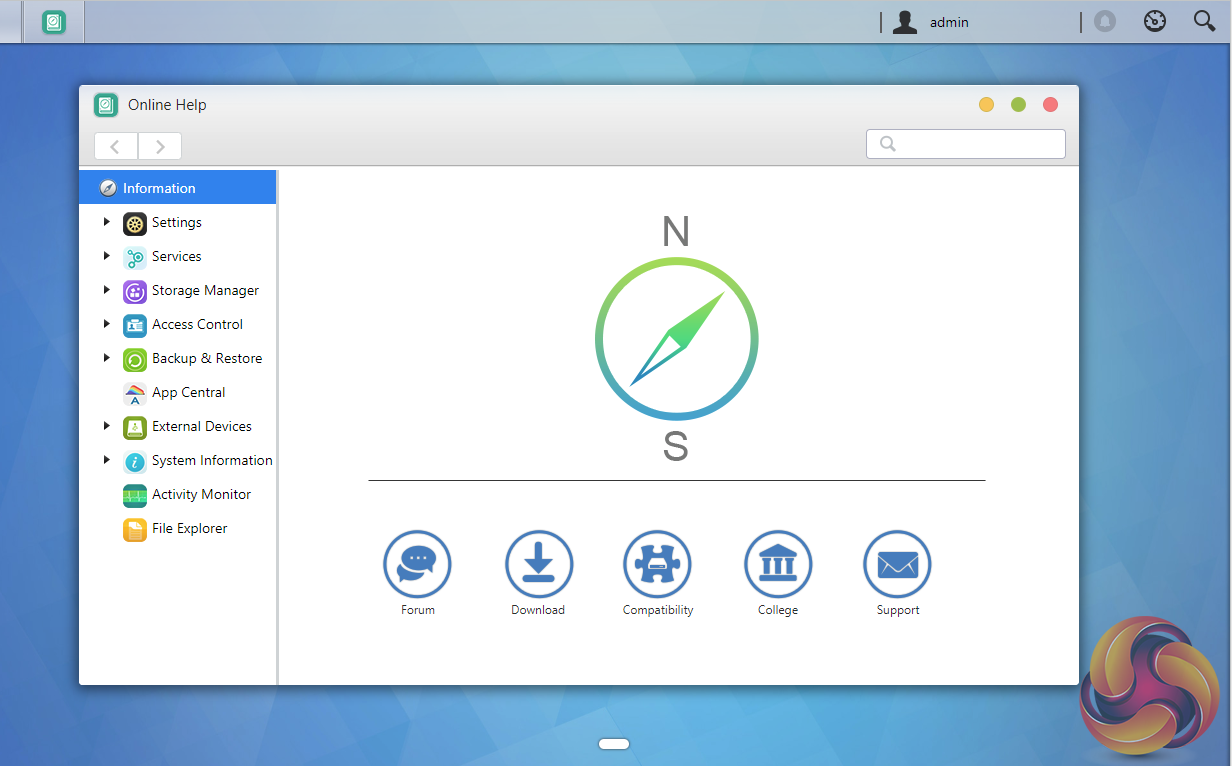Click the admin username in top bar
The width and height of the screenshot is (1232, 770).
pyautogui.click(x=949, y=22)
